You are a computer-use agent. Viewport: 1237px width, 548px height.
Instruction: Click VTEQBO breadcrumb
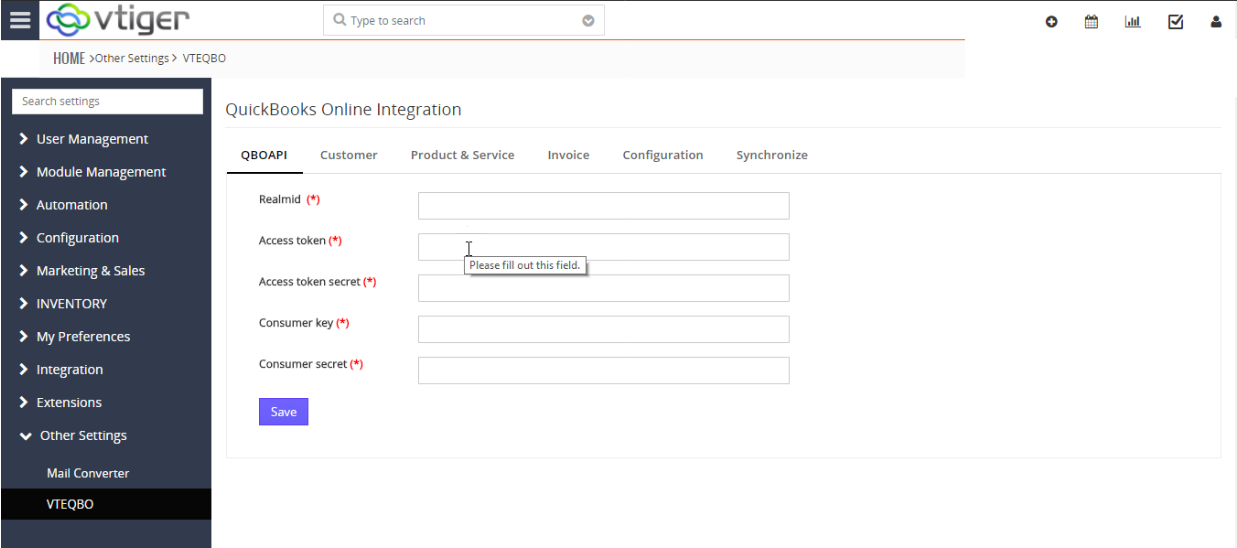204,58
